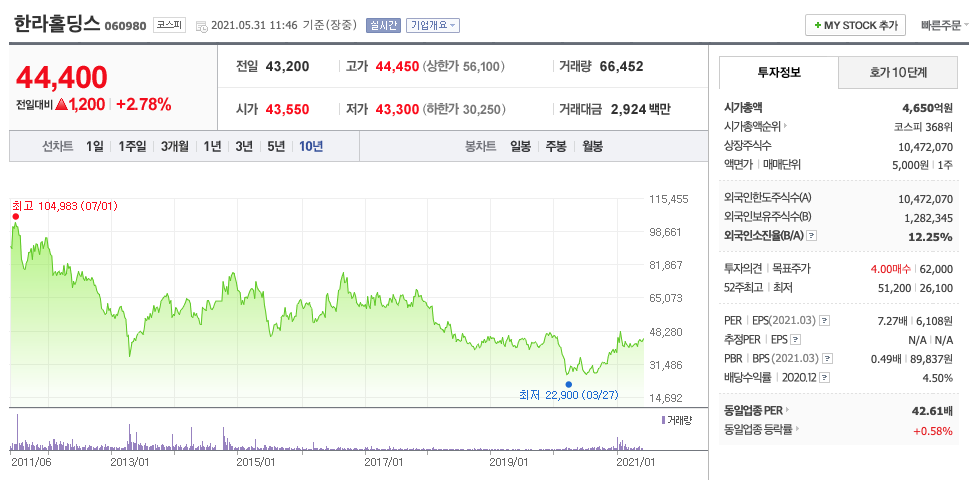Click the 2013/01 x-axis label
976x480 pixels.
[130, 462]
